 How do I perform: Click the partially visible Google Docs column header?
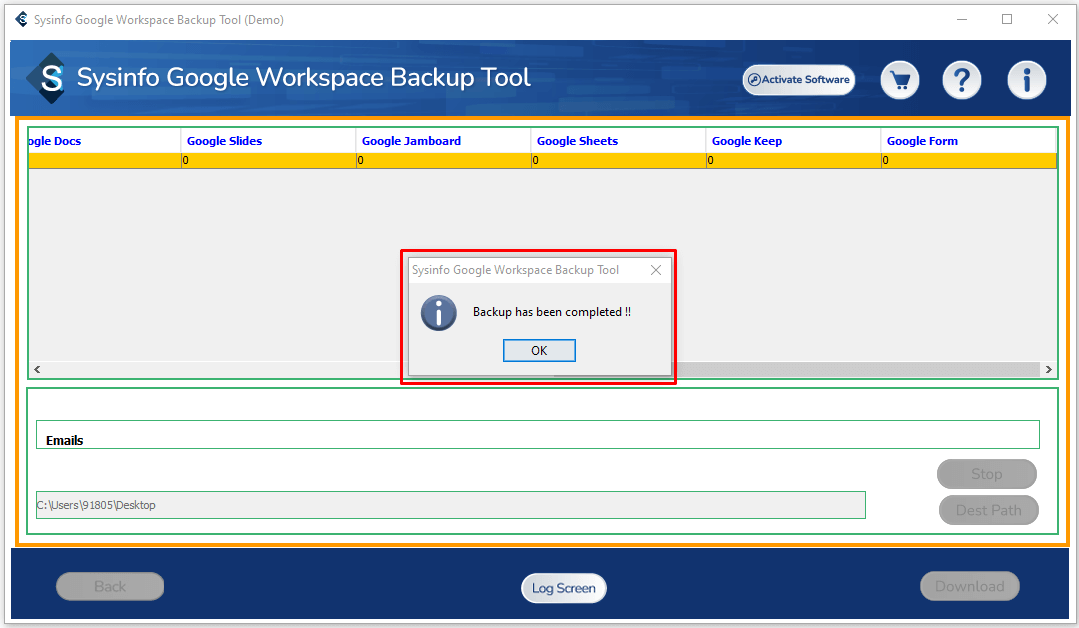coord(104,141)
